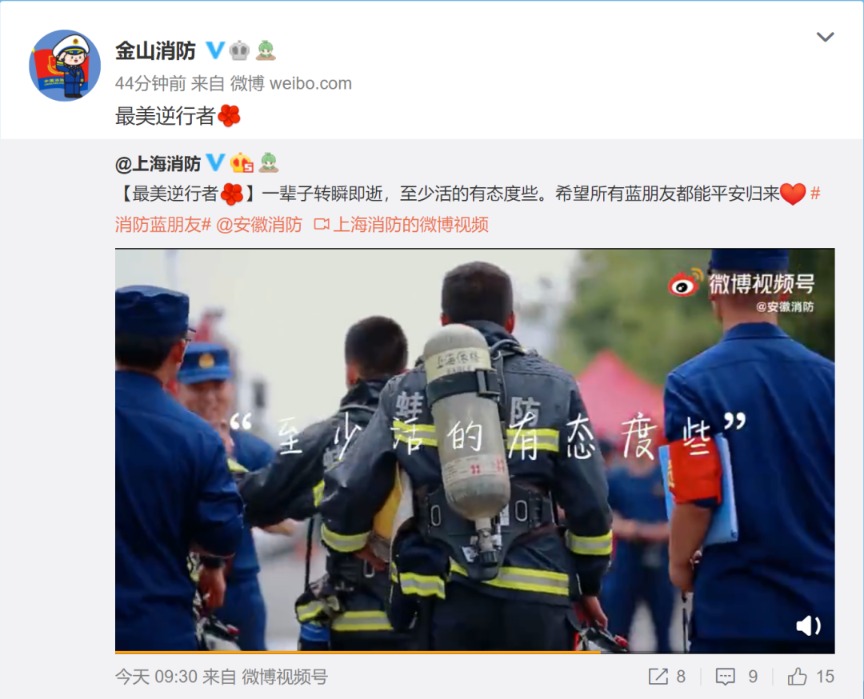The width and height of the screenshot is (864, 699).
Task: Toggle the video sound speaker icon
Action: 808,626
